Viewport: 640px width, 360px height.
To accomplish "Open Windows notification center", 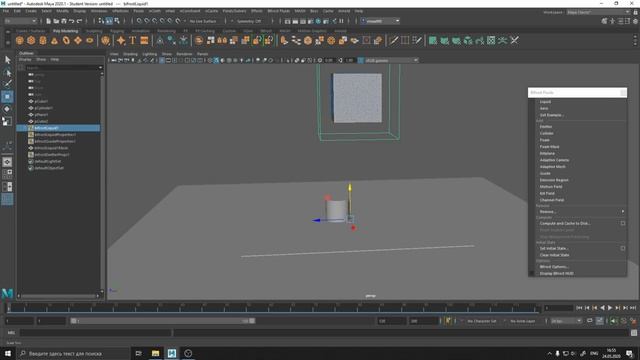I will click(629, 353).
